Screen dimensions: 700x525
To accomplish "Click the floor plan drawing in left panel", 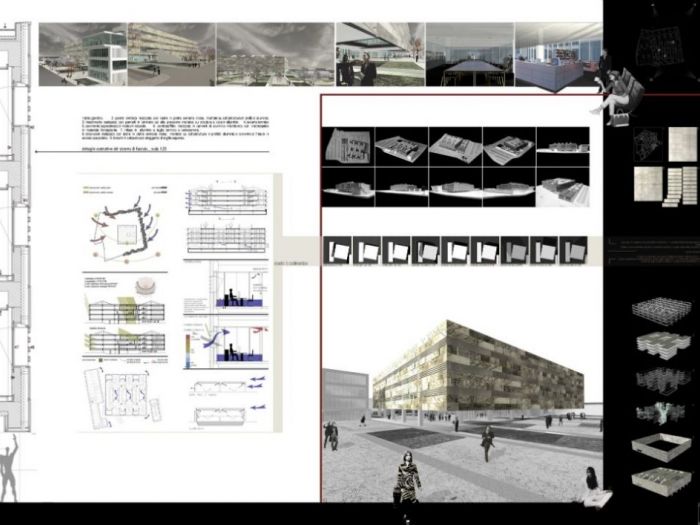I will 124,398.
